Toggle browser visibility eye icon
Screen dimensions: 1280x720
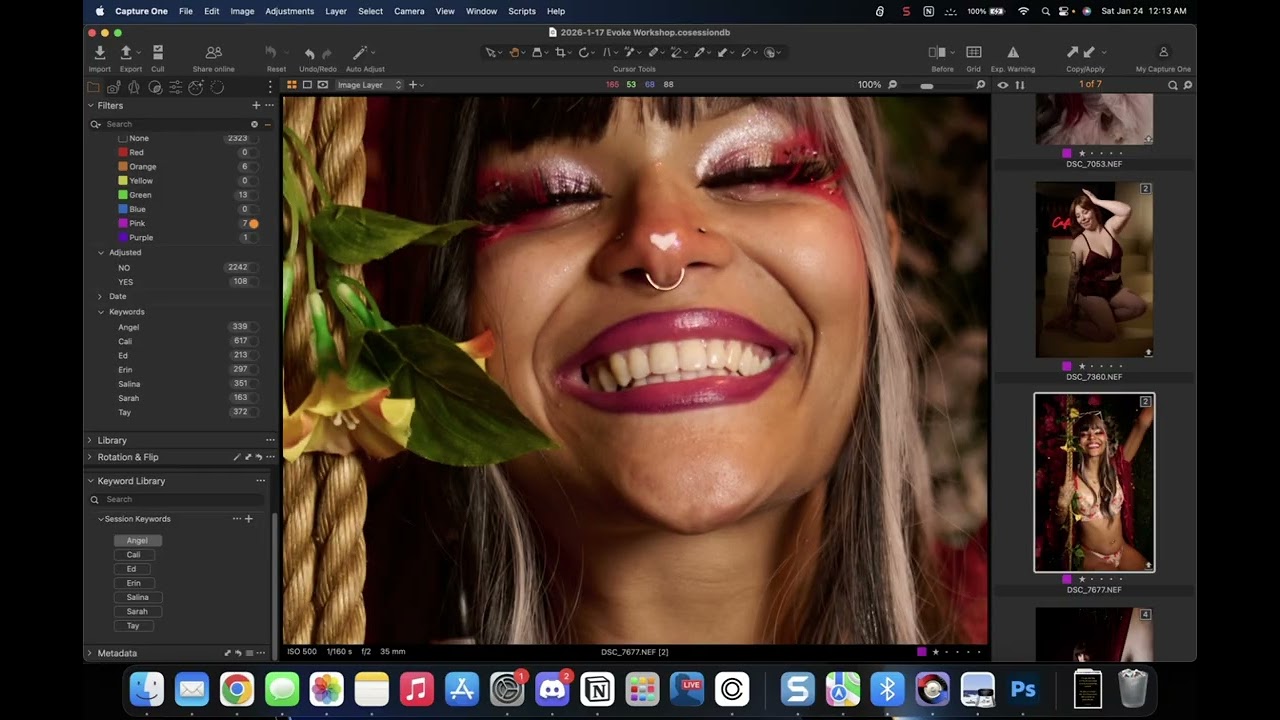[x=1003, y=85]
